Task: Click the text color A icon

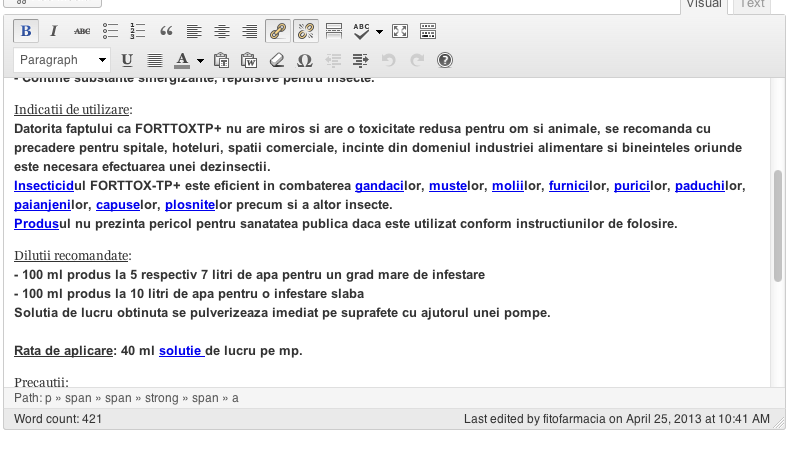Action: (182, 60)
